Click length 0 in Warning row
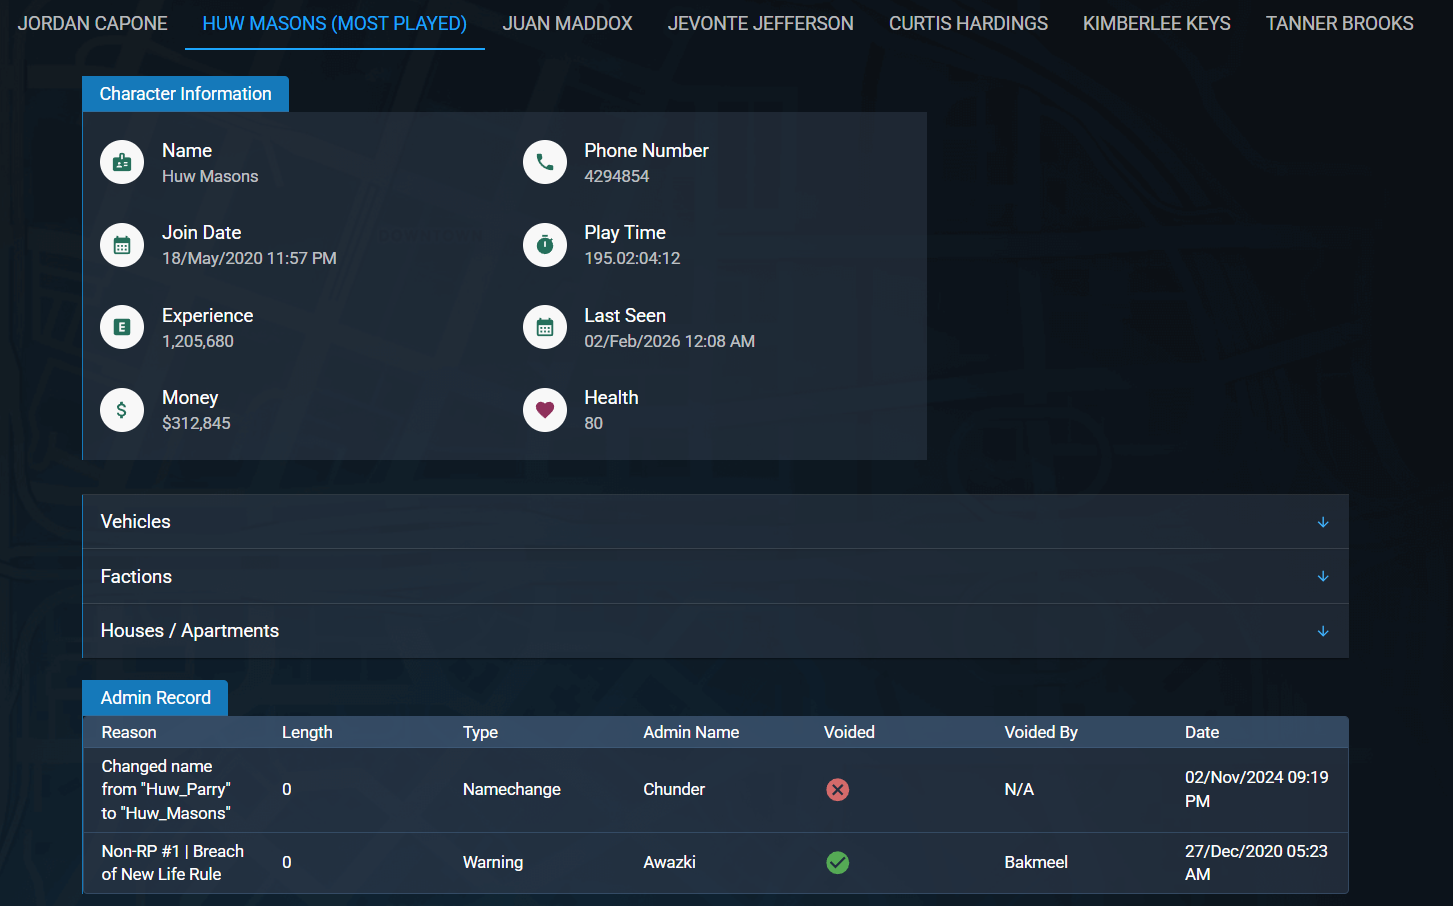 pos(287,862)
